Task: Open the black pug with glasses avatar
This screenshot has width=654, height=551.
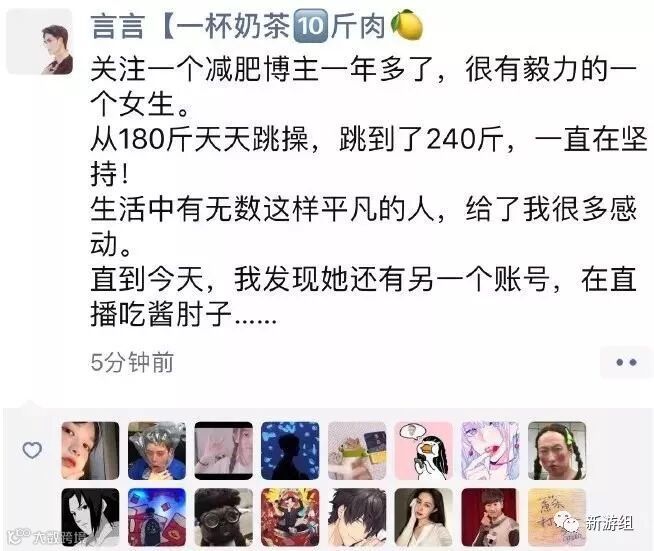Action: coord(224,517)
